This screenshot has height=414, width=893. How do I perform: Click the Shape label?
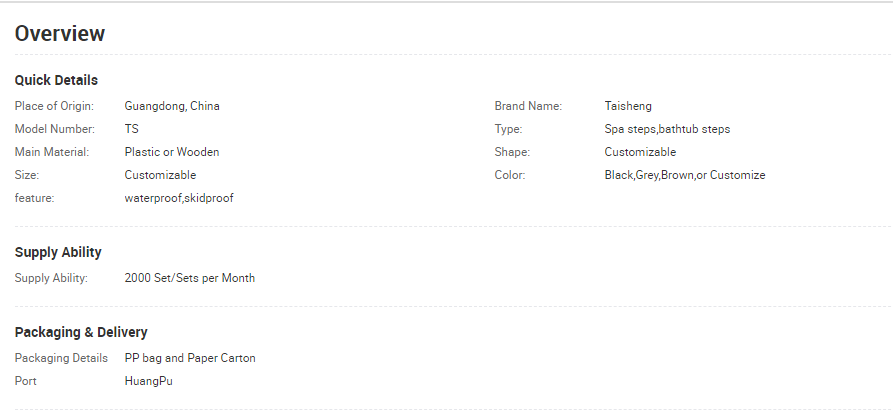coord(512,152)
